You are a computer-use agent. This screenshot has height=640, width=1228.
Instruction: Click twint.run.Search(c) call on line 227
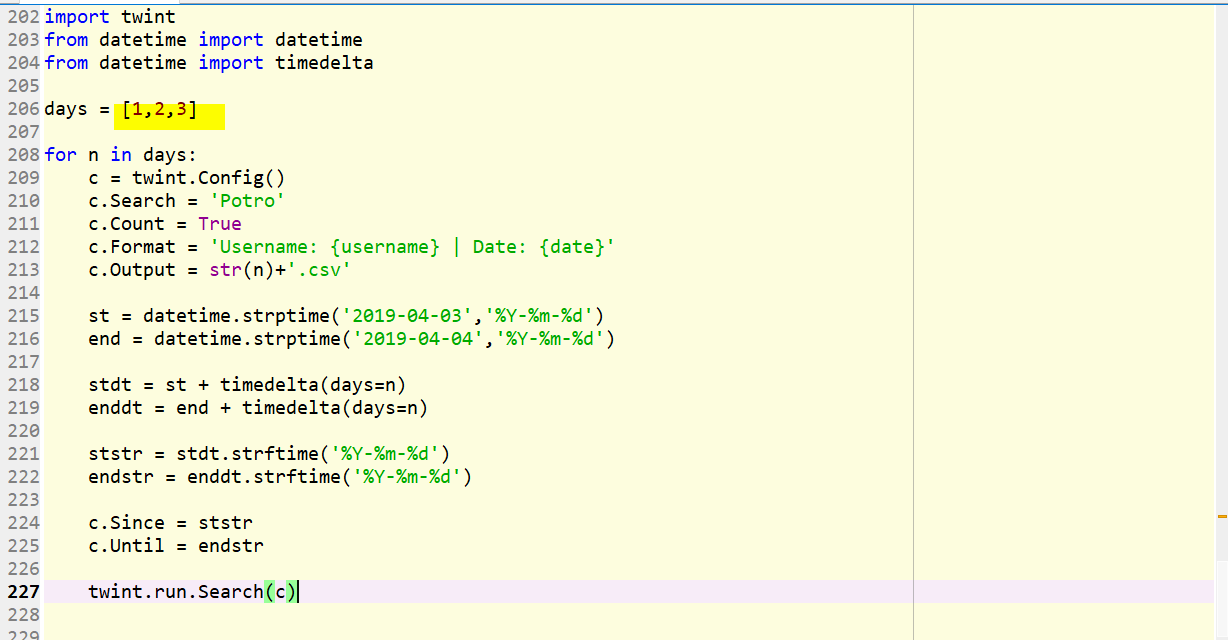192,591
